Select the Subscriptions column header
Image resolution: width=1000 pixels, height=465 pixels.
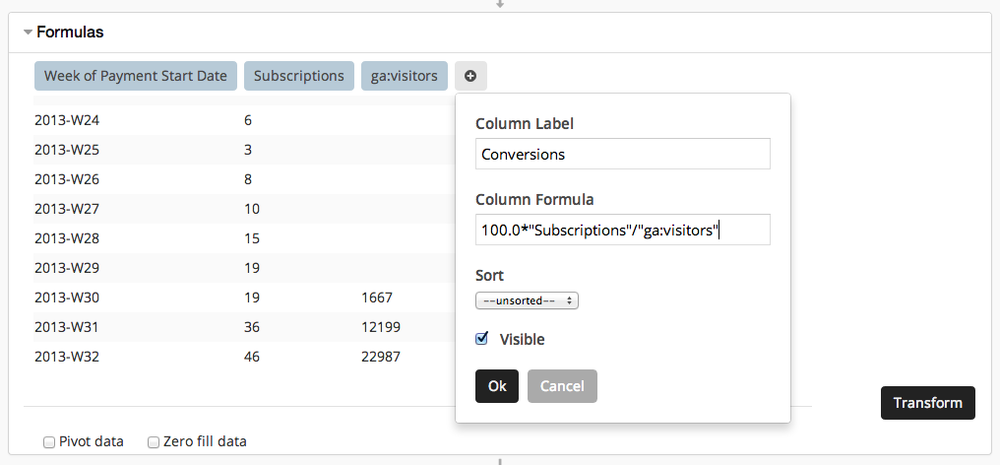coord(299,76)
